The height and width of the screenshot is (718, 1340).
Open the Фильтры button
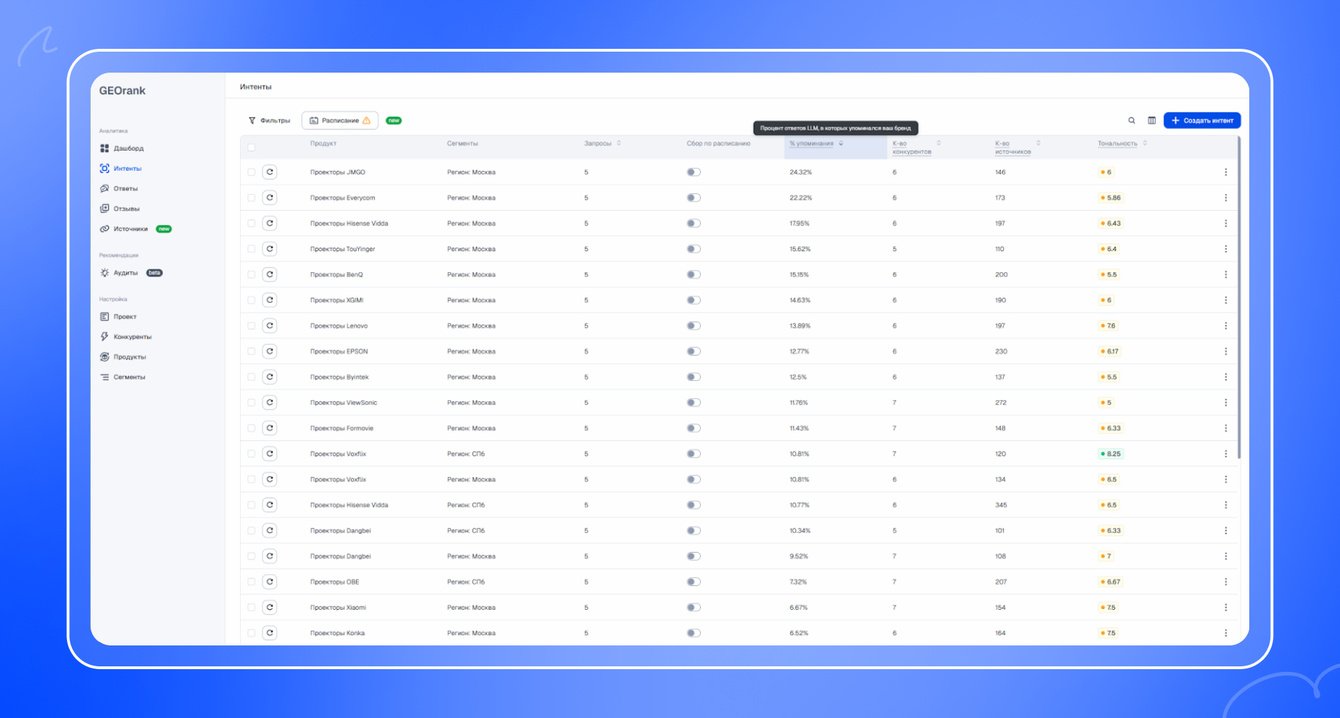pyautogui.click(x=269, y=120)
